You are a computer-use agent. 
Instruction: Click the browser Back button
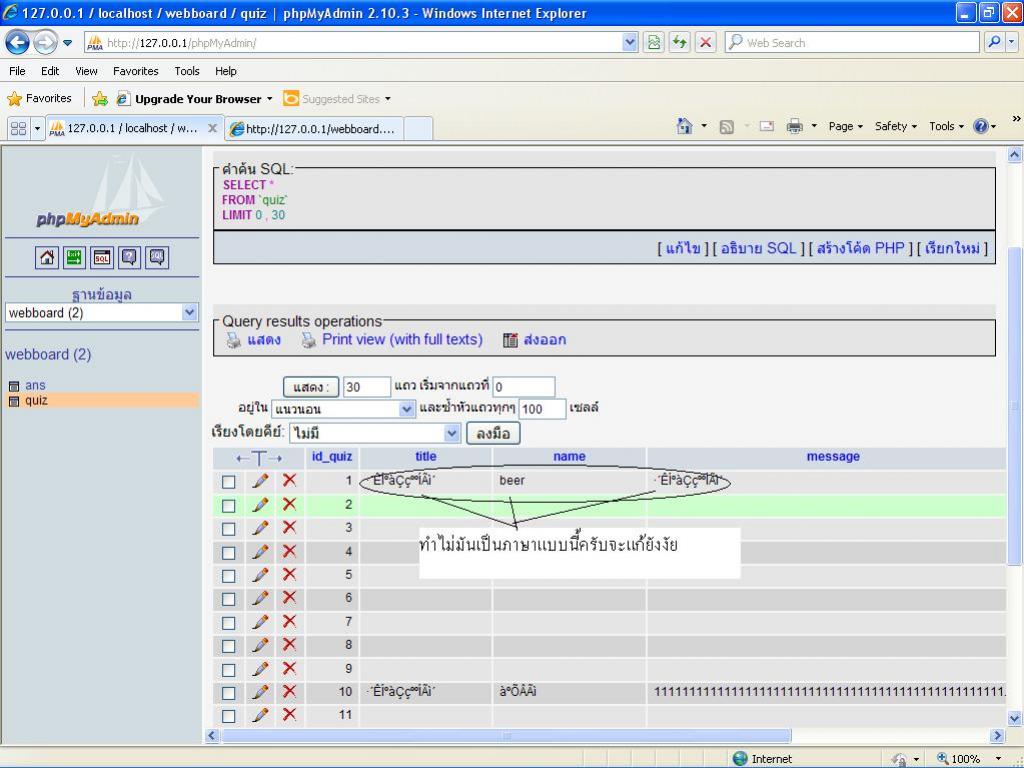point(17,43)
